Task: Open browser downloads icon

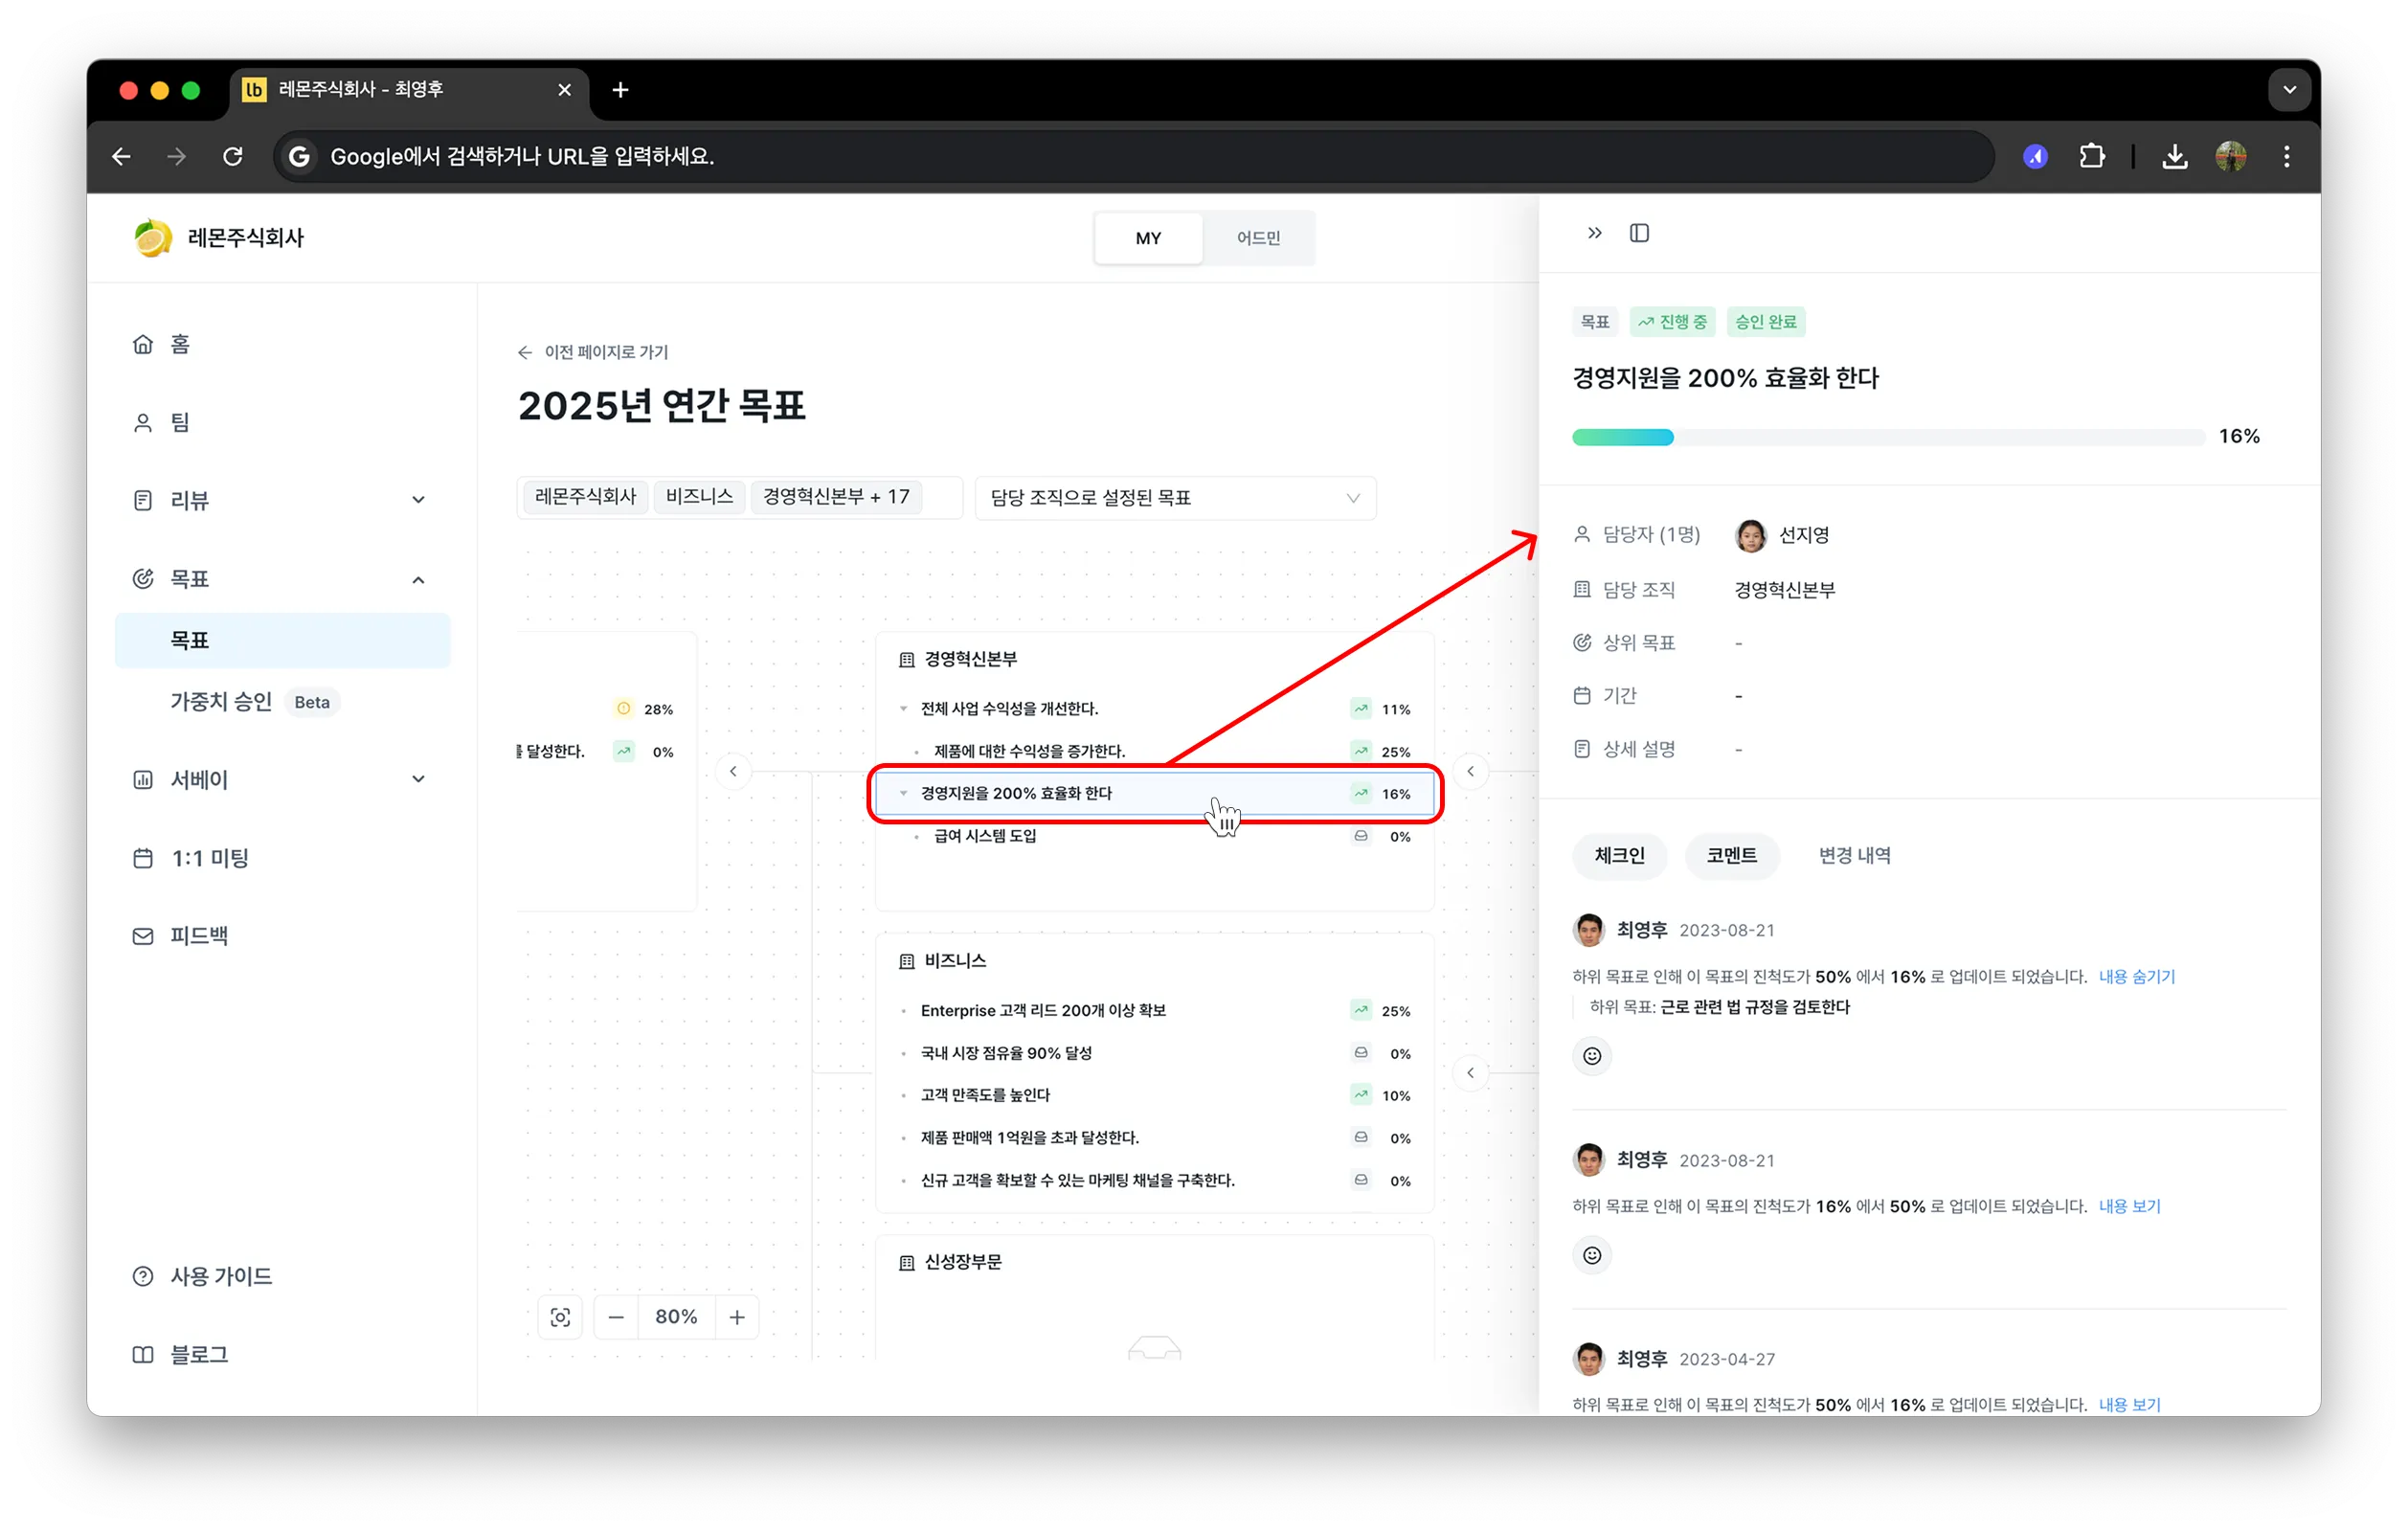Action: coord(2175,157)
